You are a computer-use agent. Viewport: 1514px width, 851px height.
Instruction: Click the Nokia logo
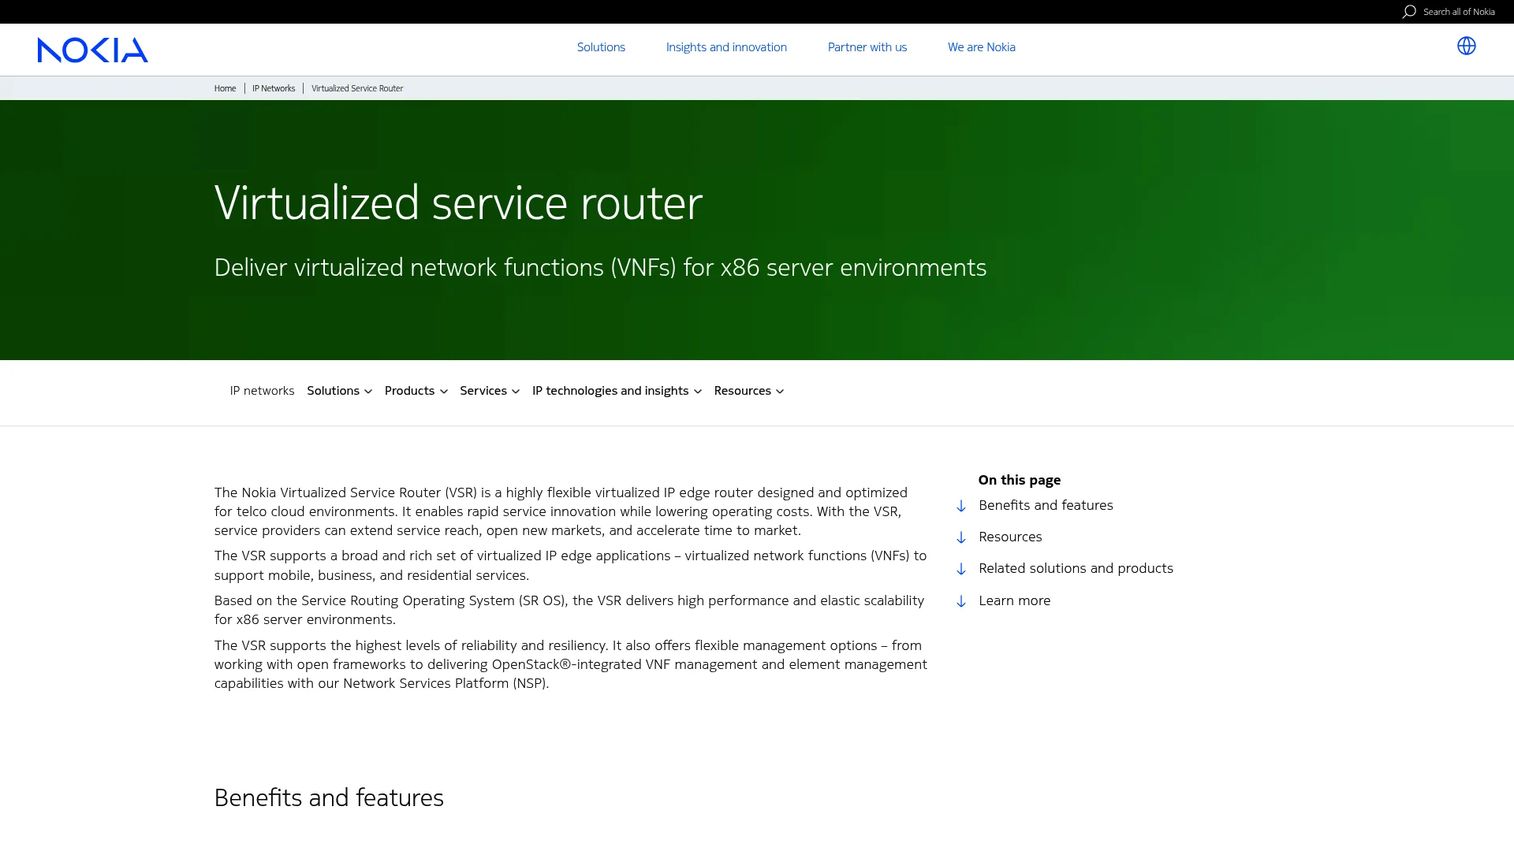tap(92, 49)
